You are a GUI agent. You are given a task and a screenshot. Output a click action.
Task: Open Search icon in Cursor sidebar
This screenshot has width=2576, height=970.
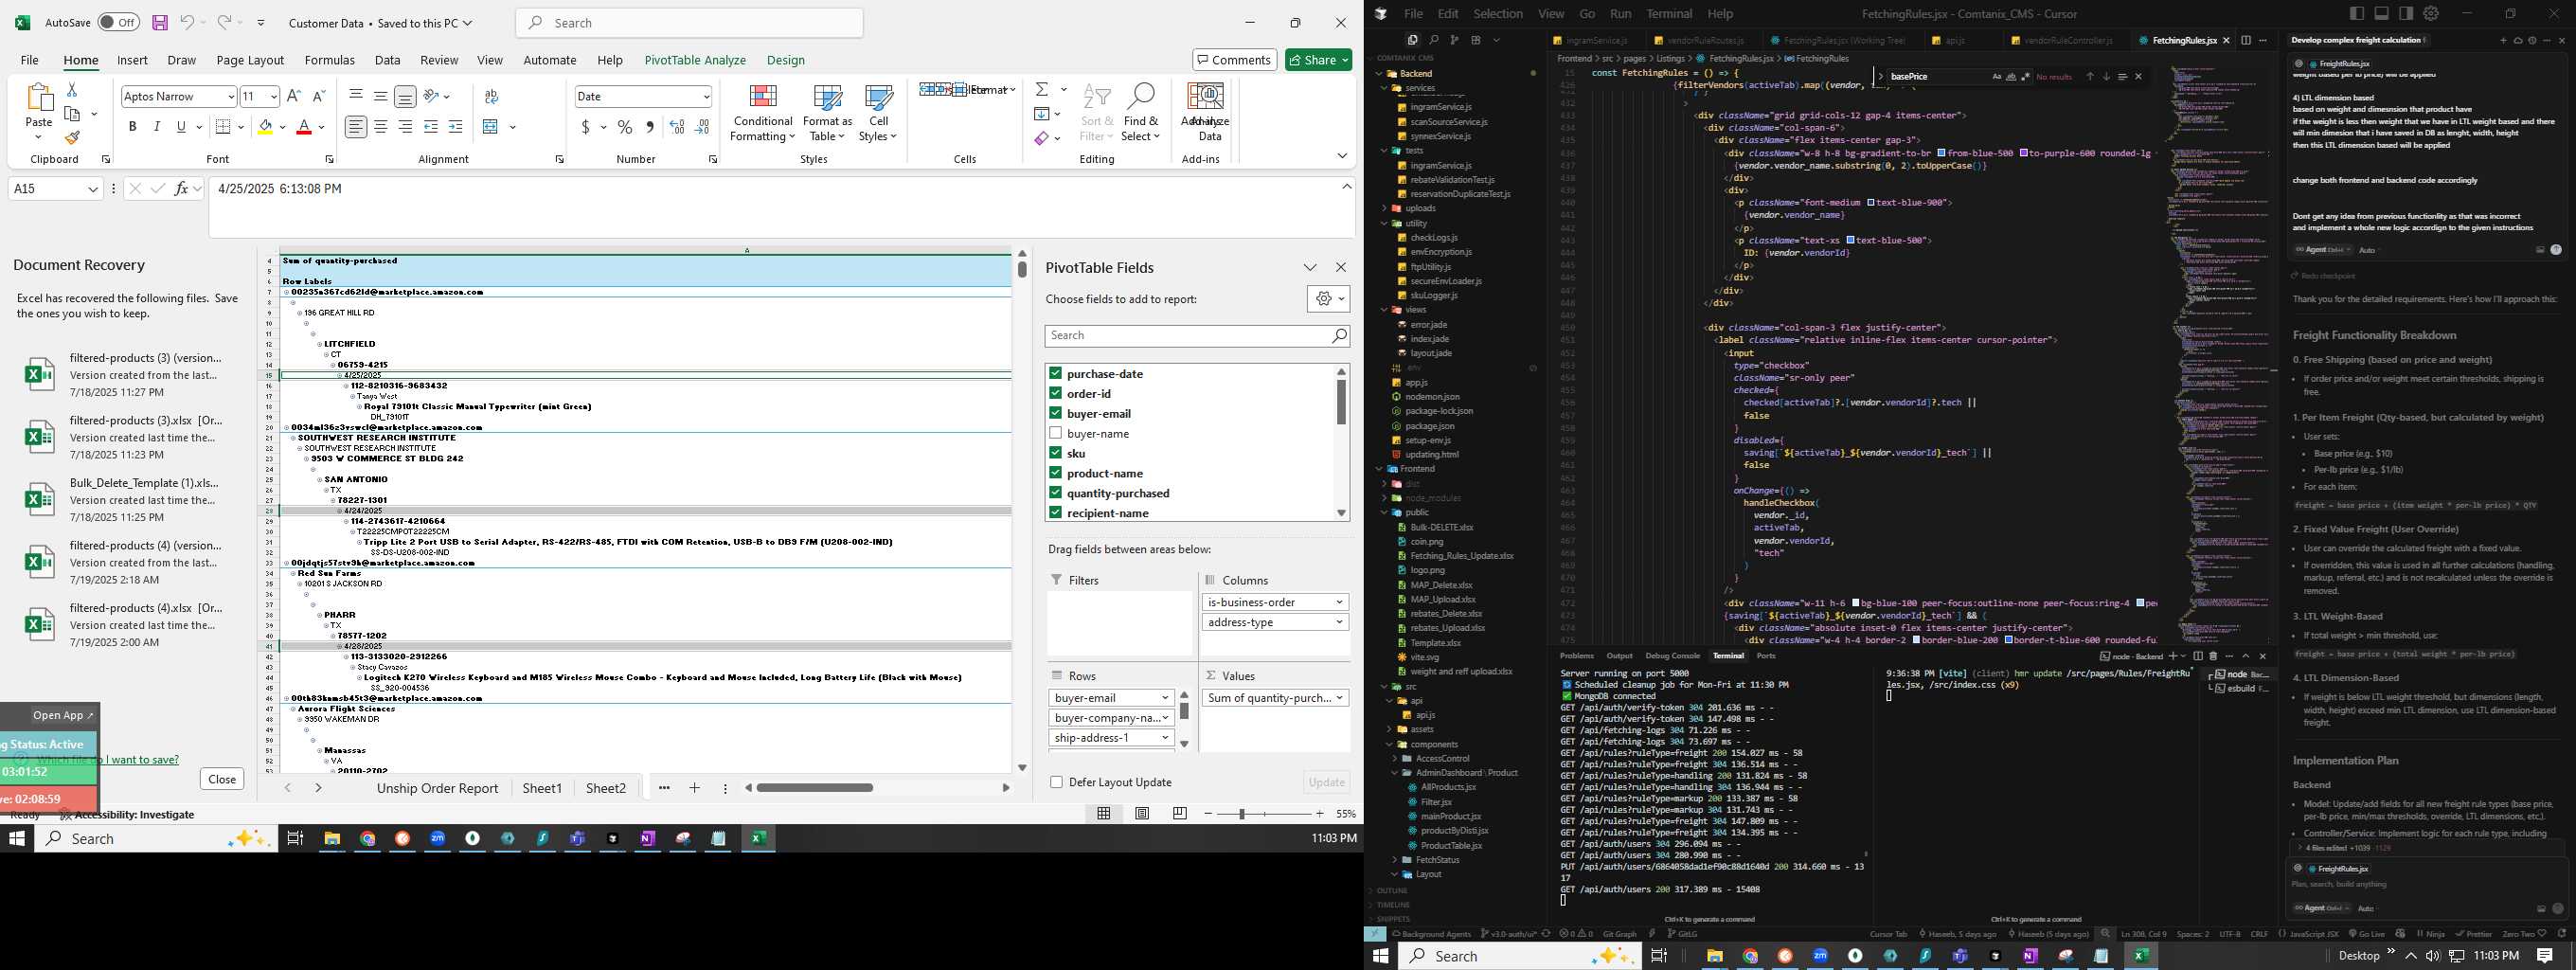[x=1434, y=40]
